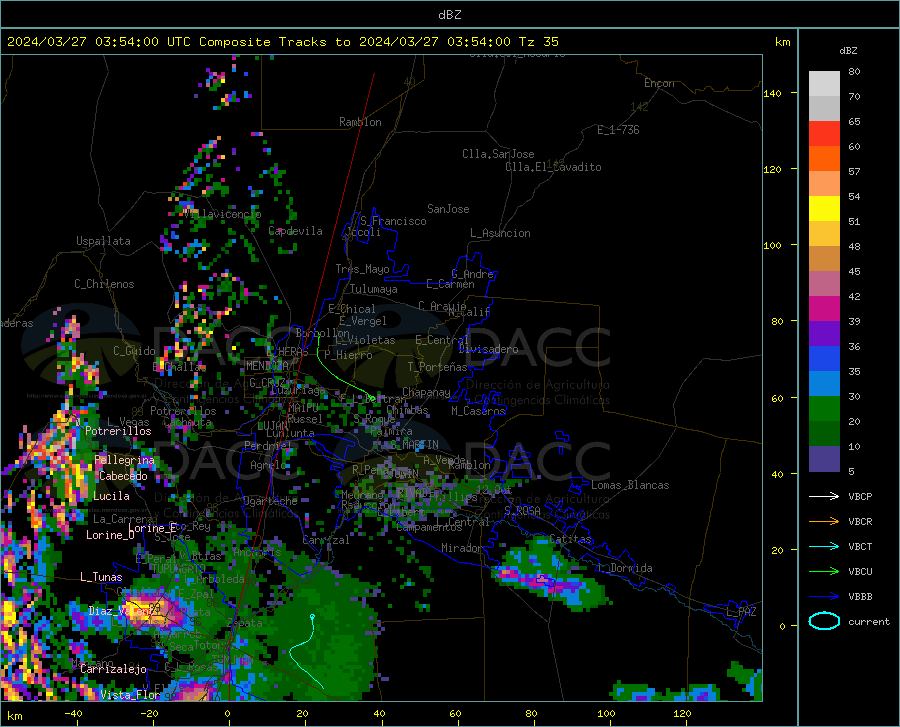Click the cyan storm track marker near Zapata
Screen dimensions: 900x727
coord(312,617)
